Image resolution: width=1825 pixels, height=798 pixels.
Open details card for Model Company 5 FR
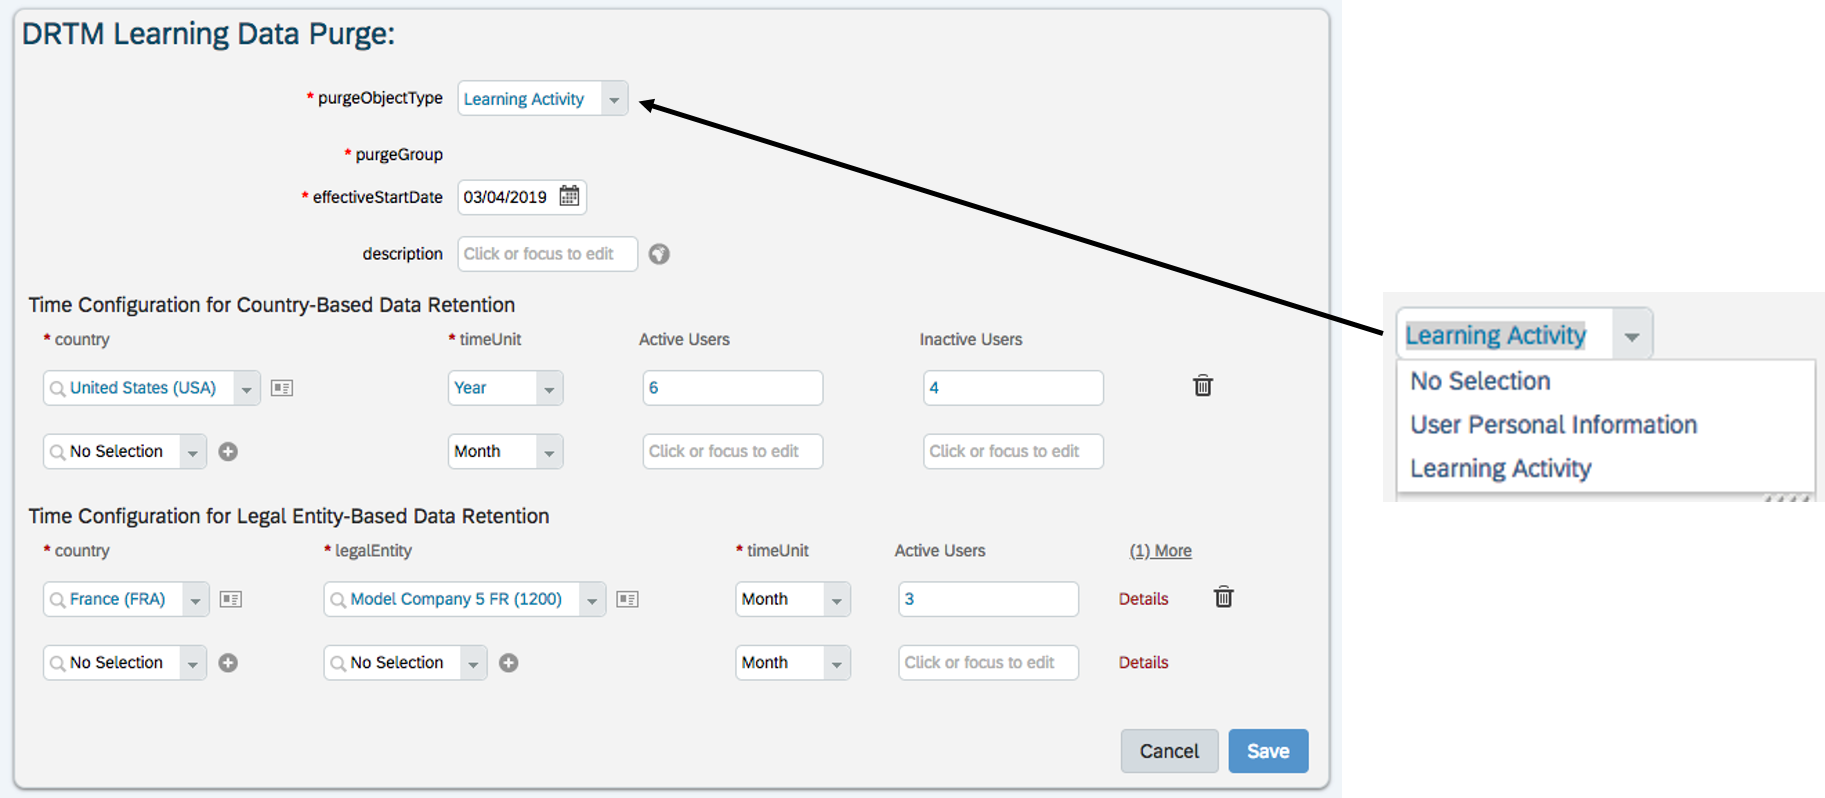pyautogui.click(x=627, y=599)
